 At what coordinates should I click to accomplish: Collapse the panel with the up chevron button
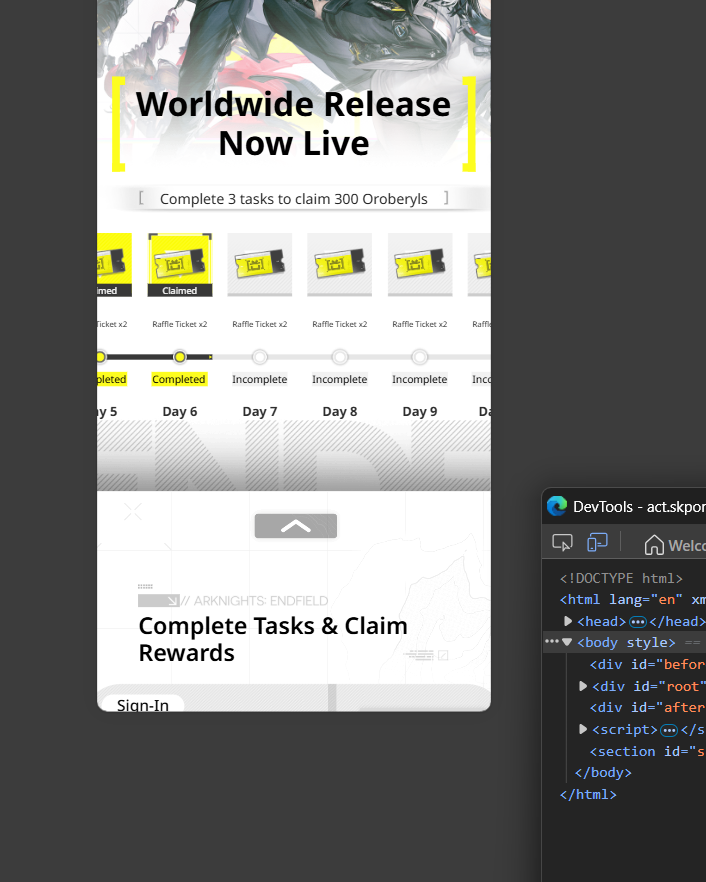click(296, 526)
